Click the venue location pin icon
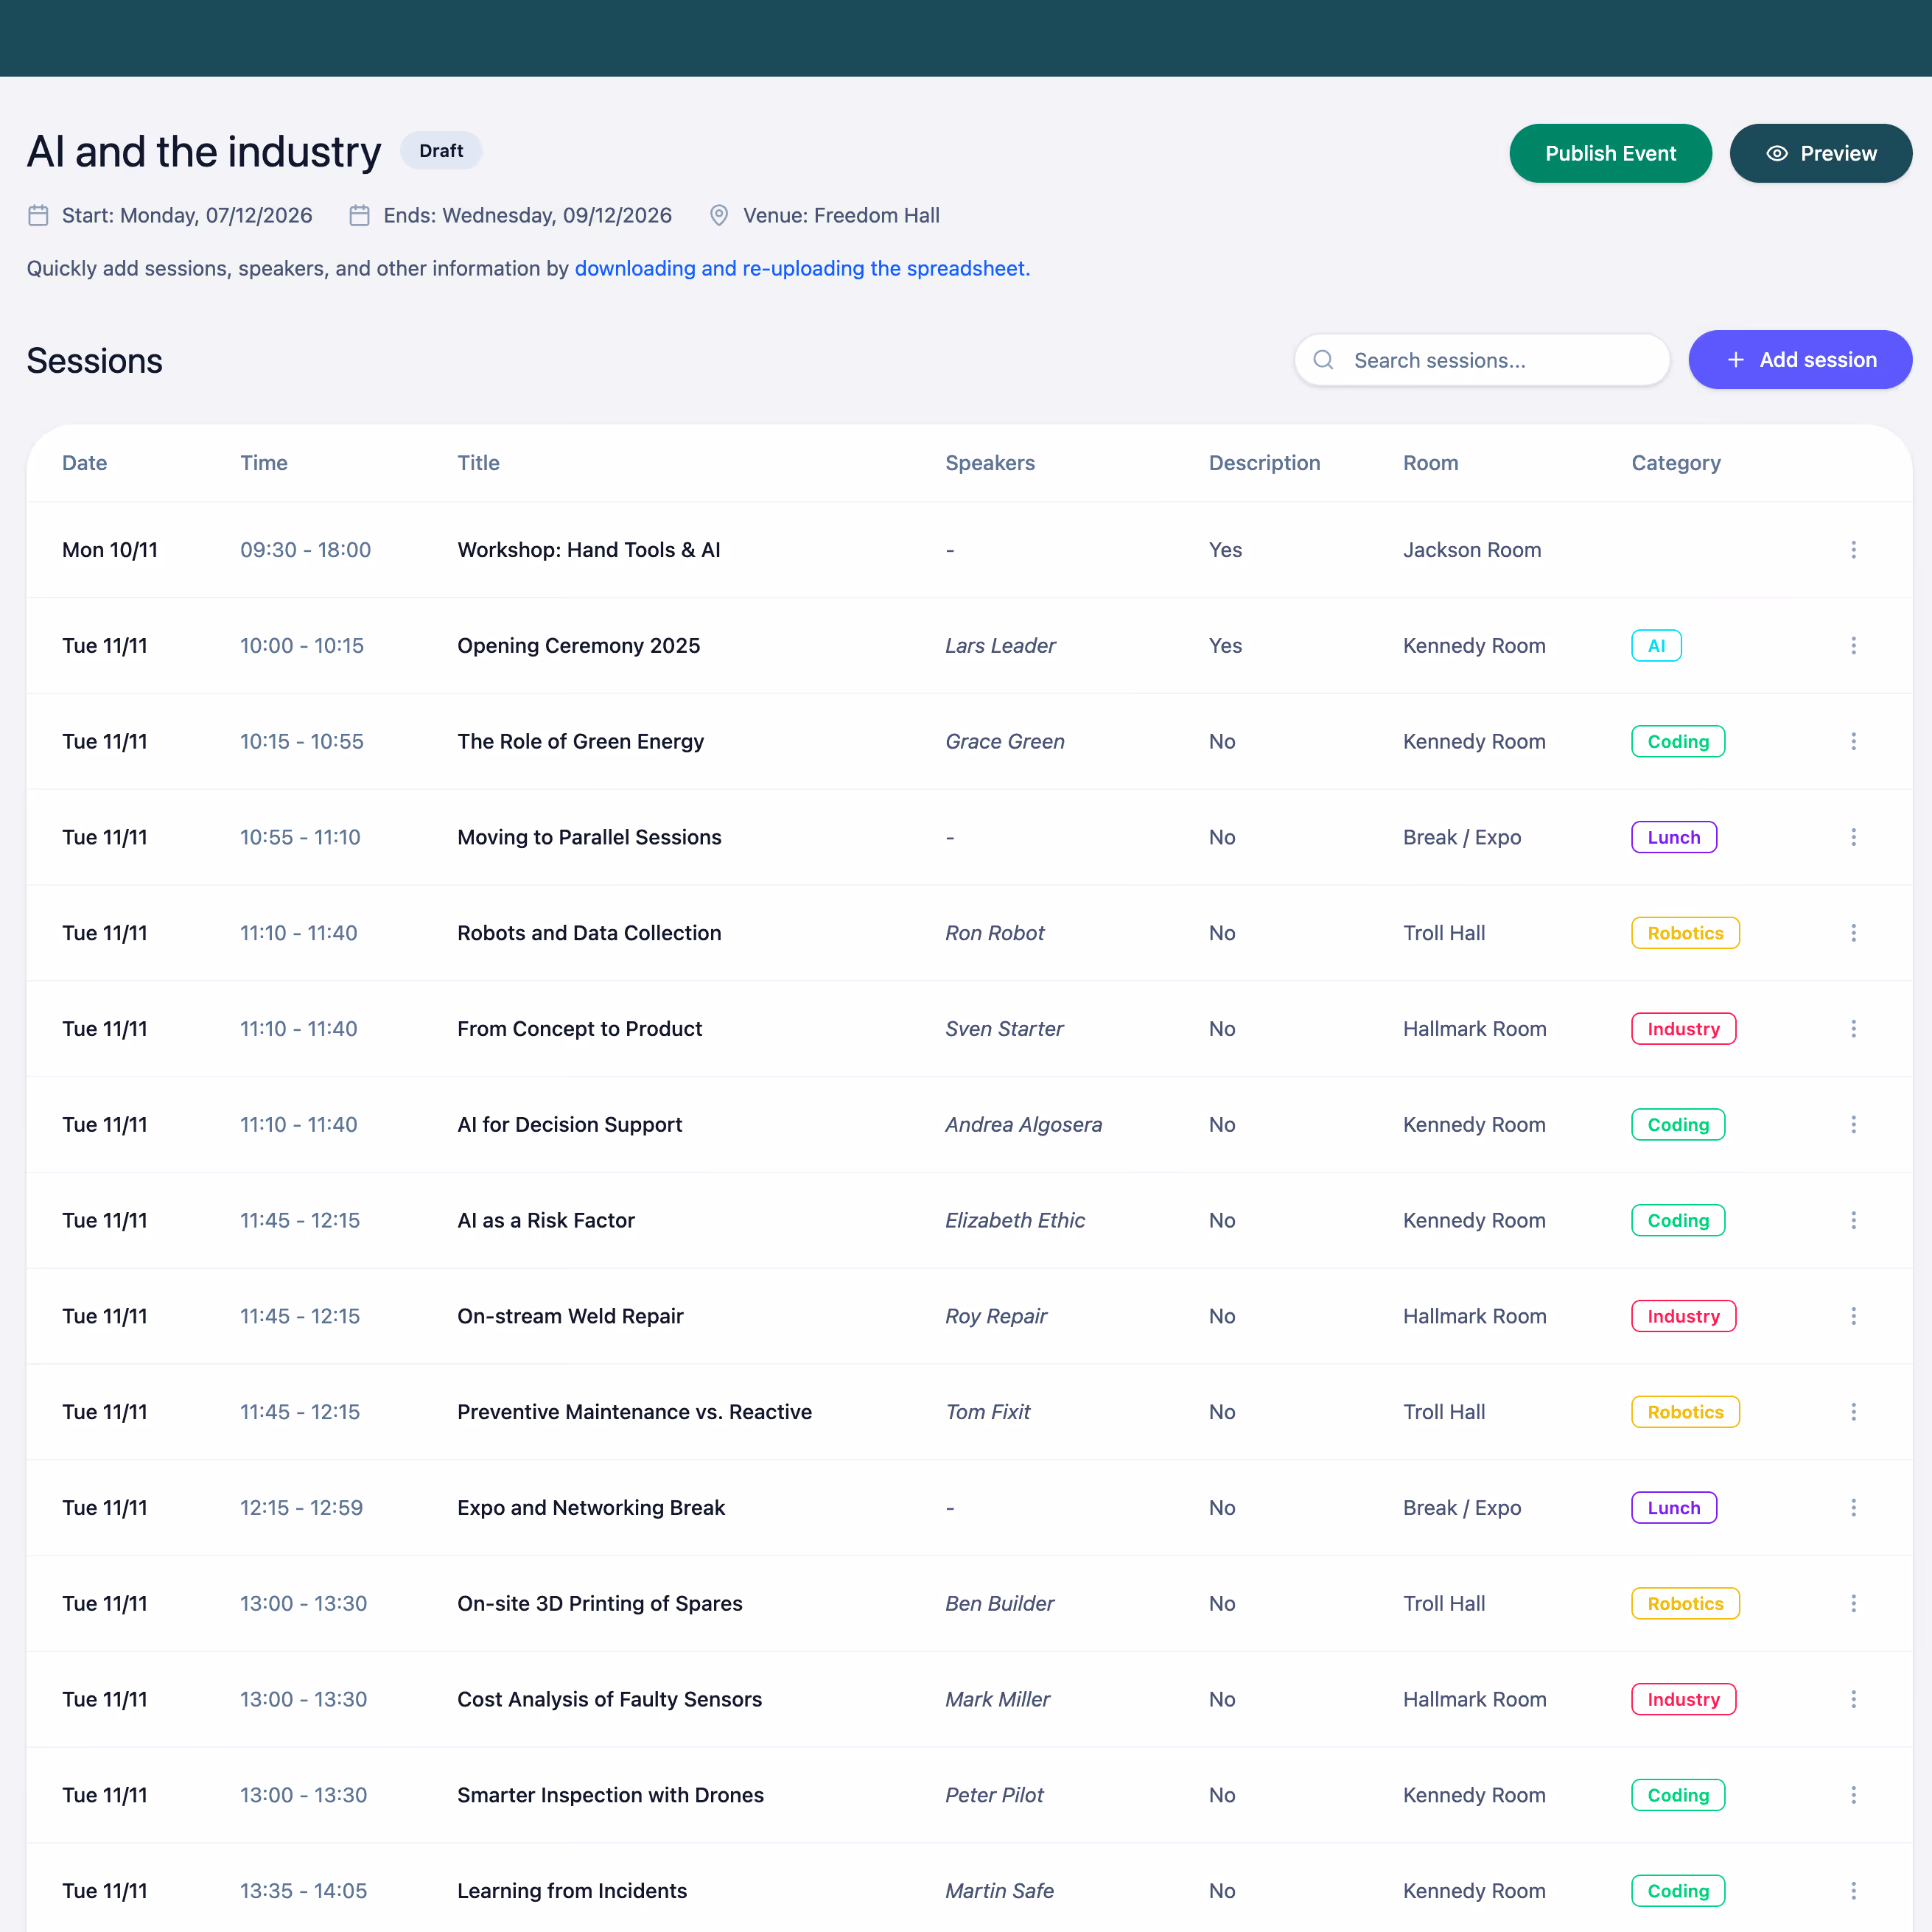The width and height of the screenshot is (1932, 1932). click(x=718, y=215)
